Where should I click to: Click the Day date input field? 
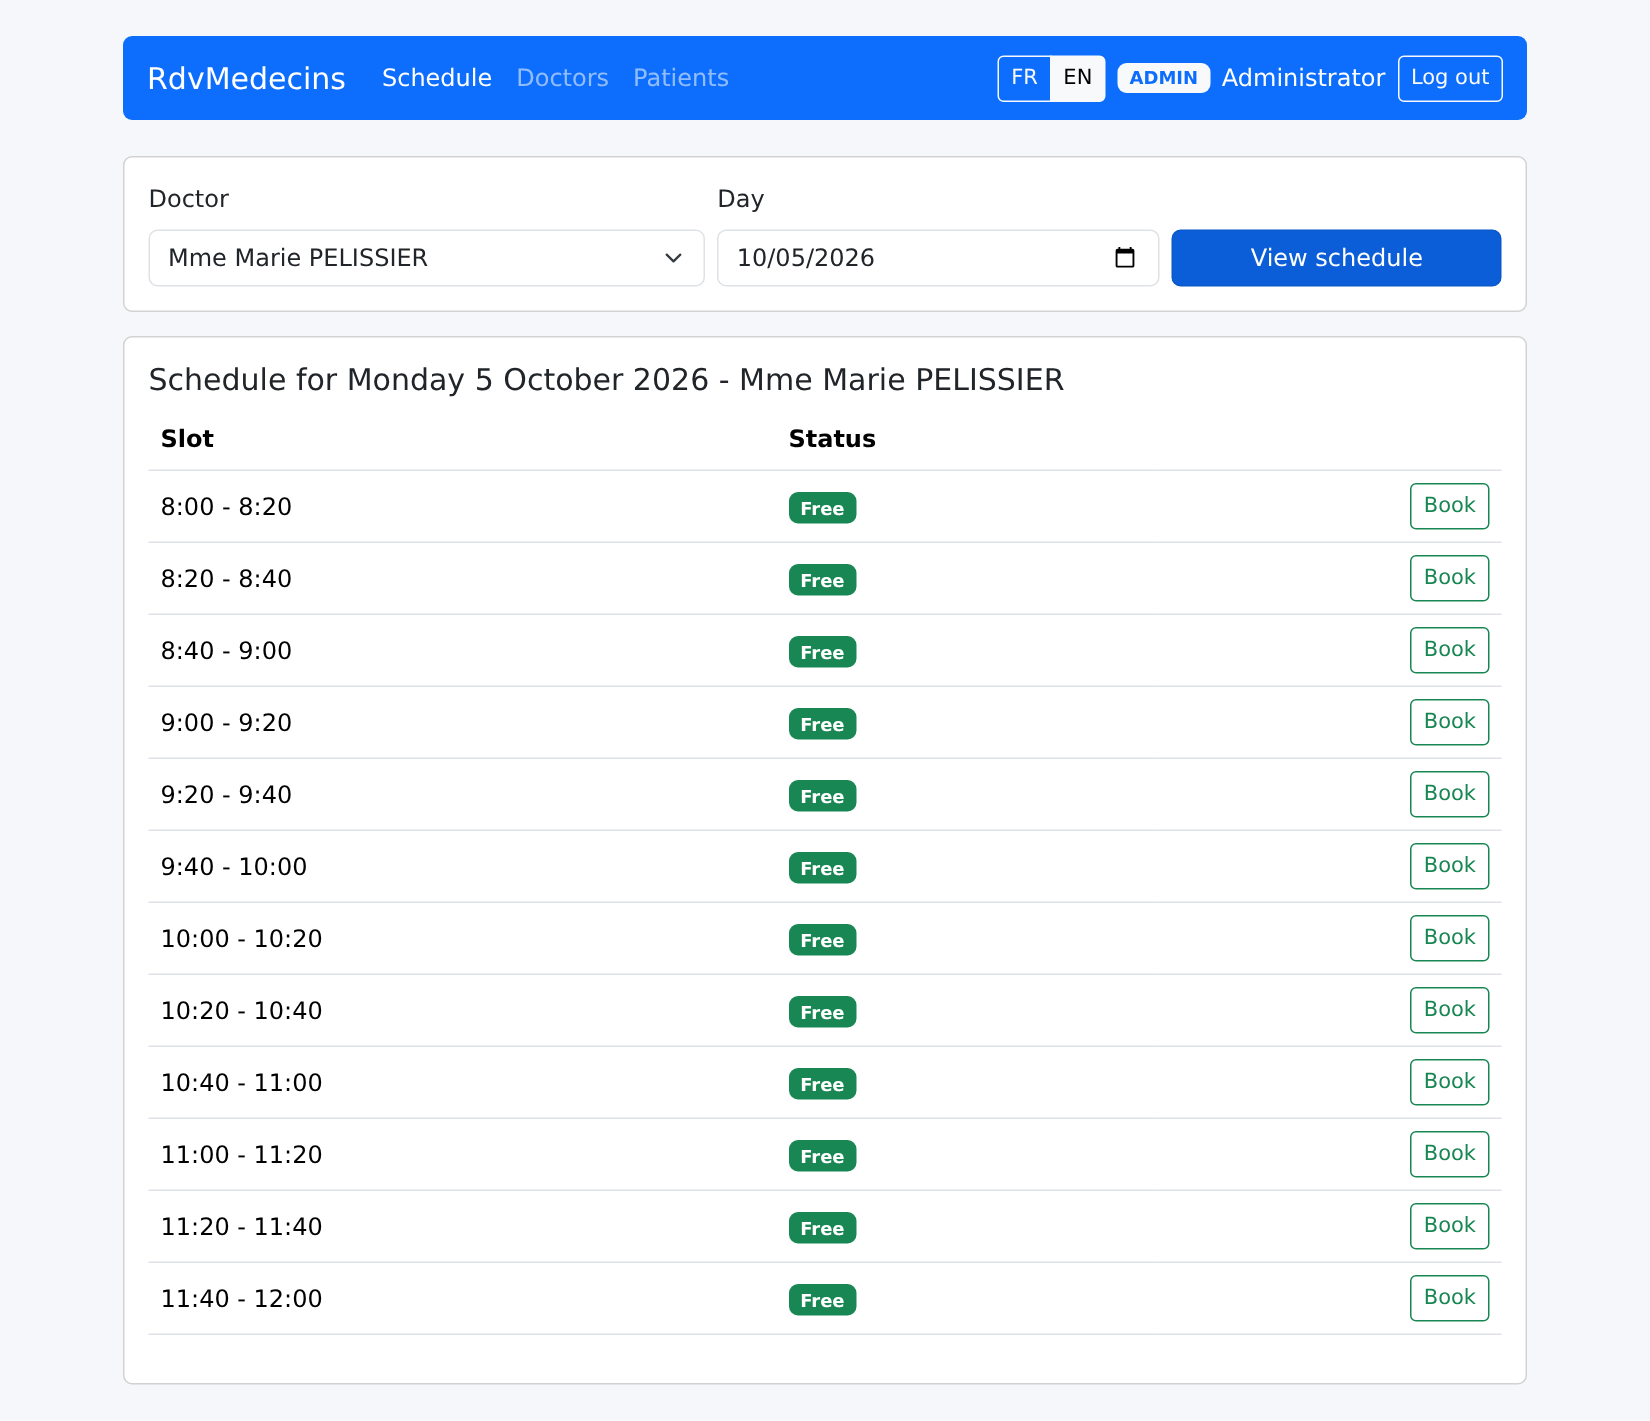(x=937, y=258)
